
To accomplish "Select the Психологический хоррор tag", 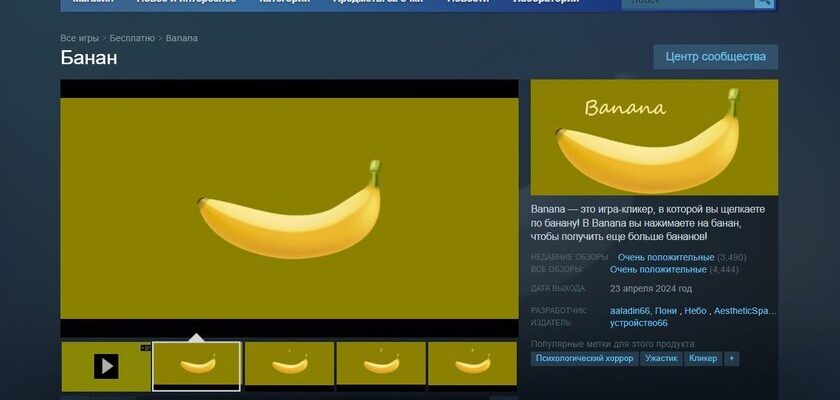I will coord(584,358).
